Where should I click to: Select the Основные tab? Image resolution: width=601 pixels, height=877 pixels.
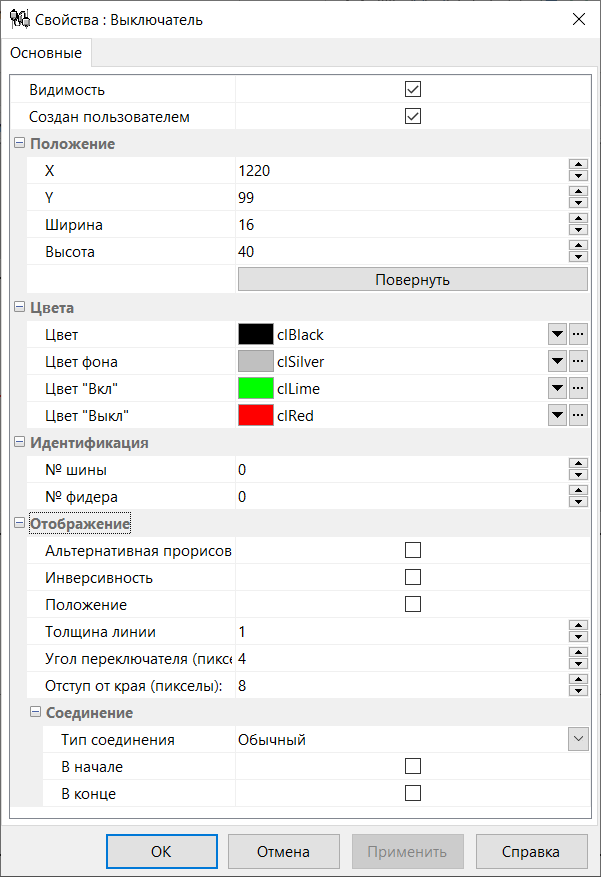(46, 53)
